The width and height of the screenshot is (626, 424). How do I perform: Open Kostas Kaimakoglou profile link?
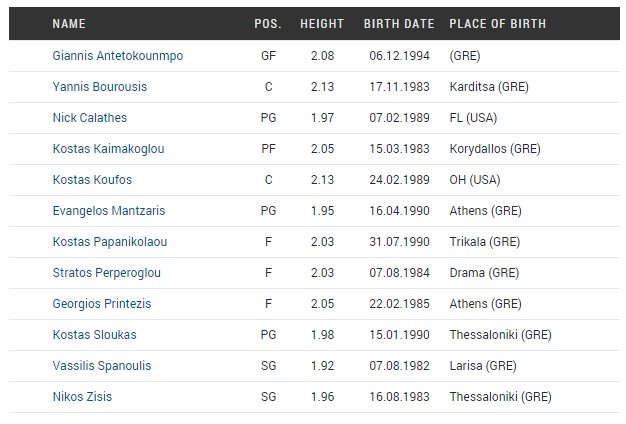pyautogui.click(x=109, y=149)
